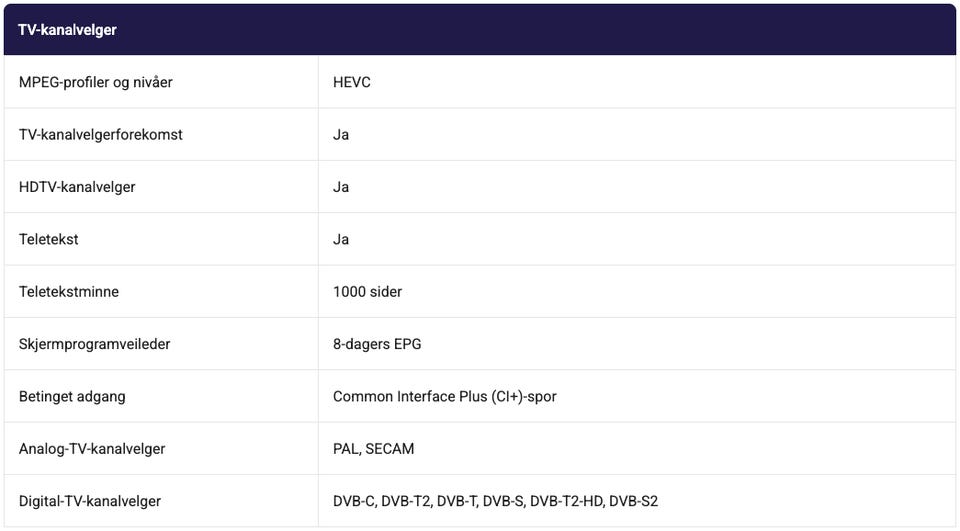This screenshot has width=960, height=531.
Task: Select the Betinget adgang row label
Action: click(72, 397)
